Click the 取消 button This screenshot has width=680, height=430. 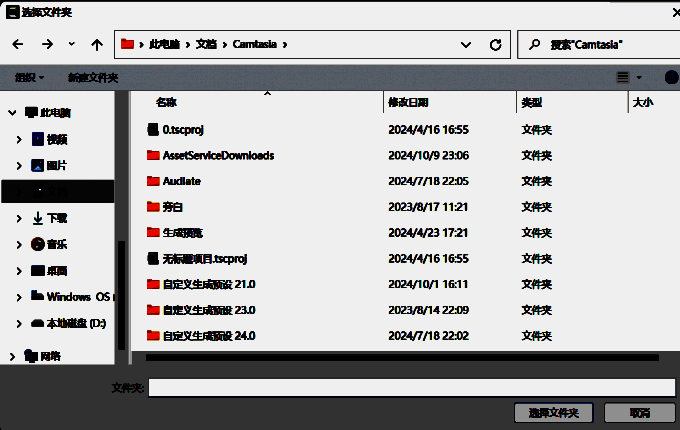639,412
